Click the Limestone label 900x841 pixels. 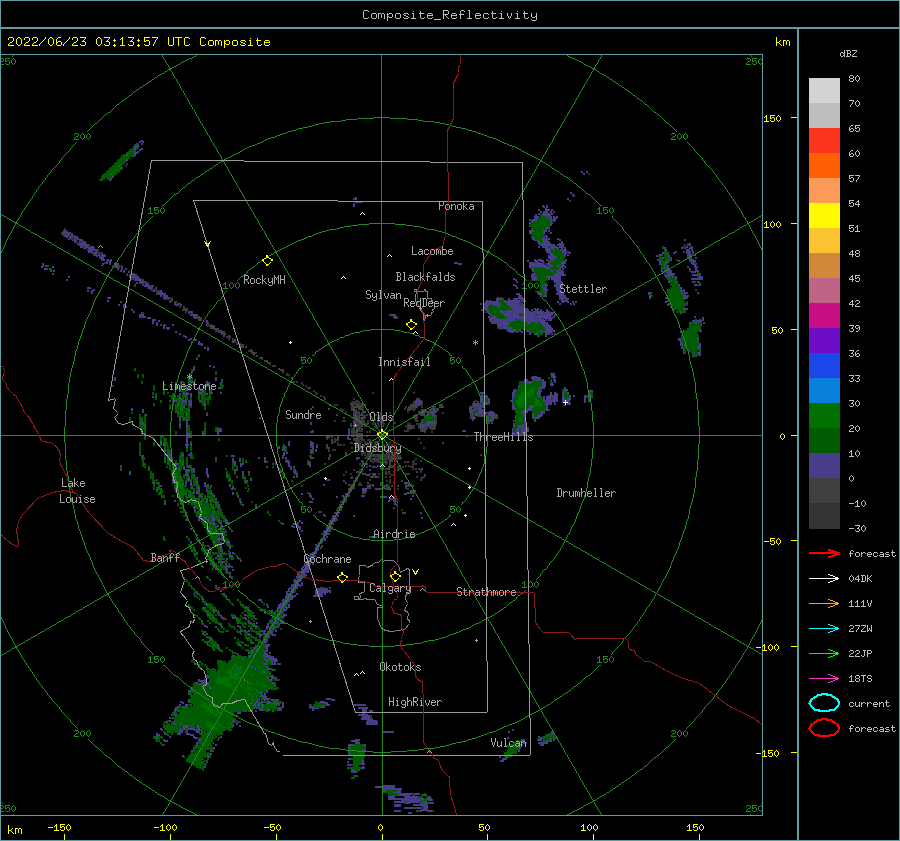(x=189, y=386)
